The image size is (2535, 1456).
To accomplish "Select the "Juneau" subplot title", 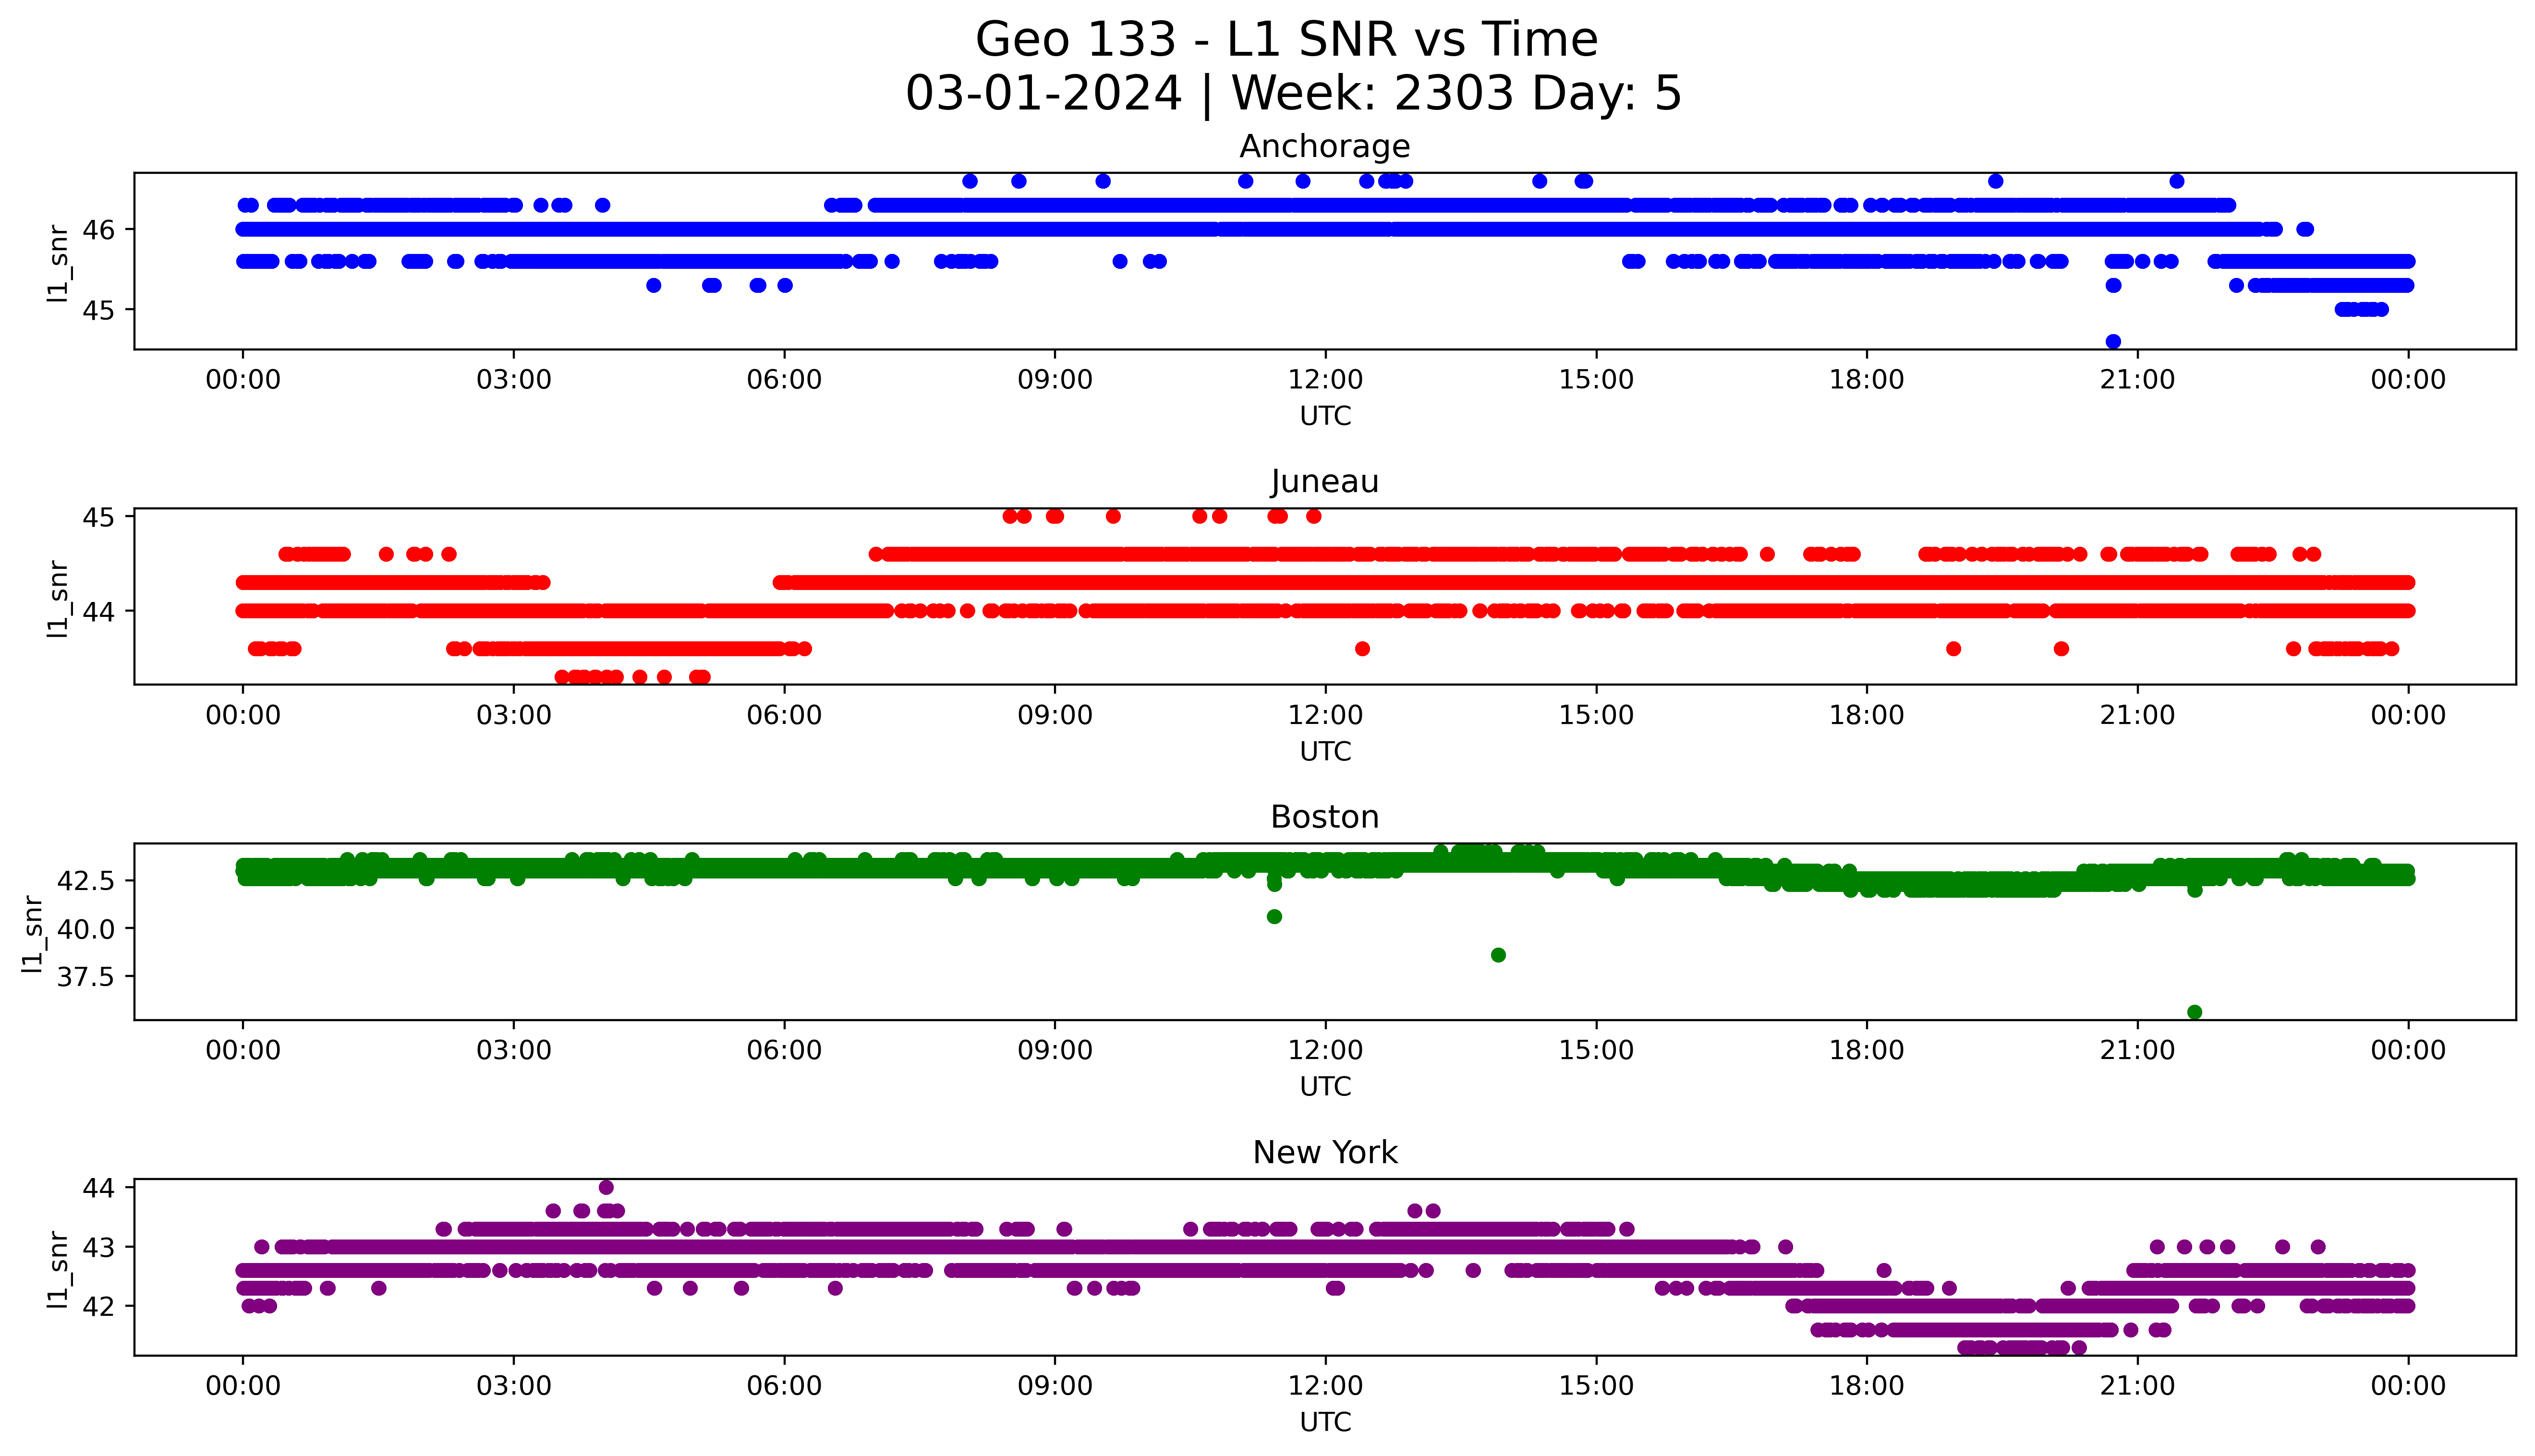I will (x=1324, y=482).
